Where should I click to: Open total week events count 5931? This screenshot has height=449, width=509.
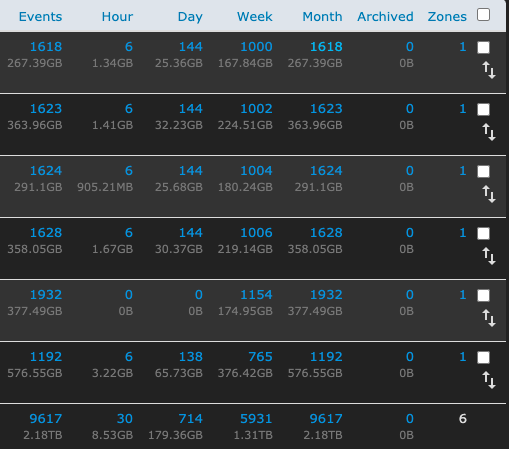pos(256,419)
